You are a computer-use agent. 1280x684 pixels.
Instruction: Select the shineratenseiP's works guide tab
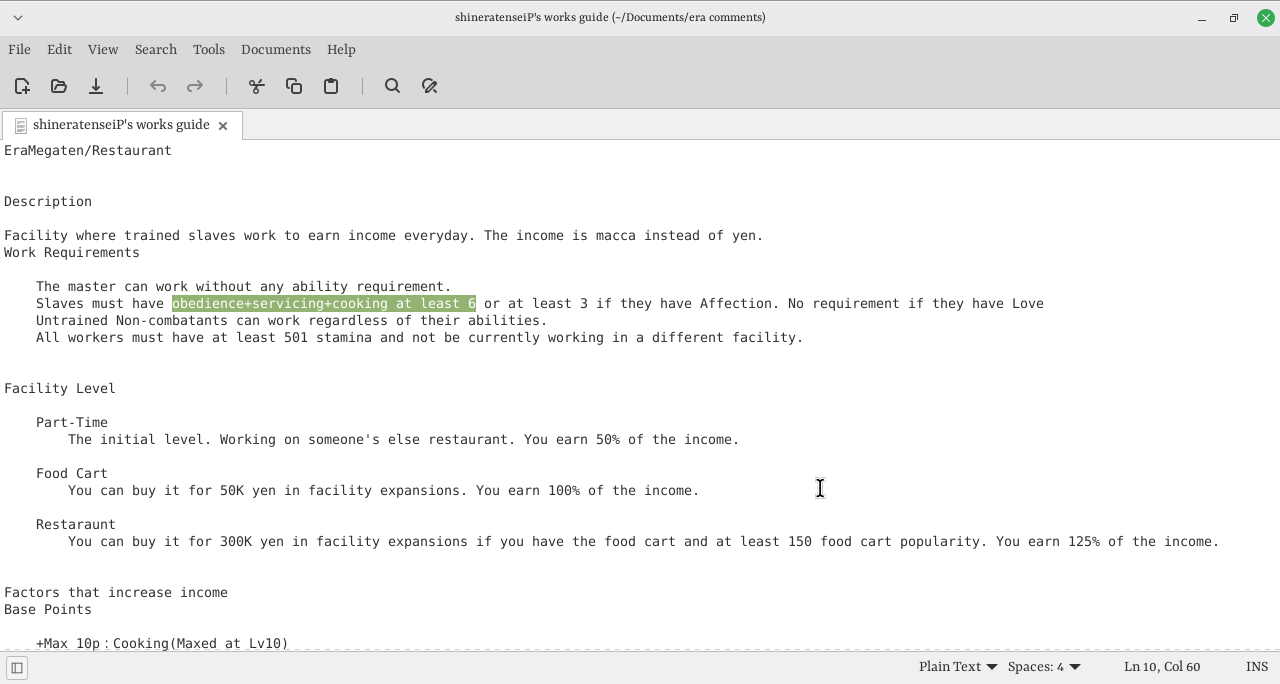coord(121,125)
